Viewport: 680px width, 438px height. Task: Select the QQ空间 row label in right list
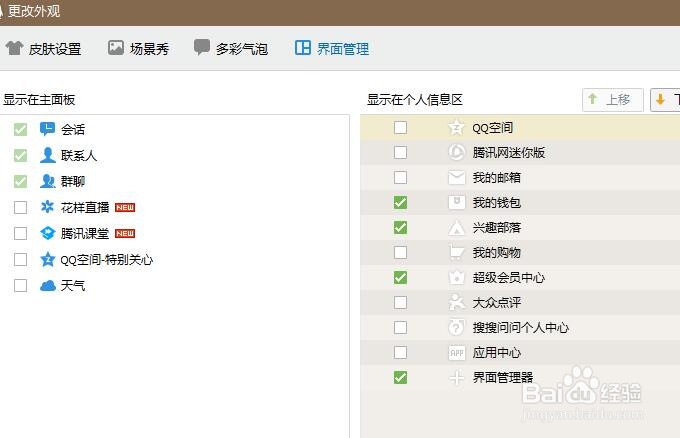(x=493, y=127)
